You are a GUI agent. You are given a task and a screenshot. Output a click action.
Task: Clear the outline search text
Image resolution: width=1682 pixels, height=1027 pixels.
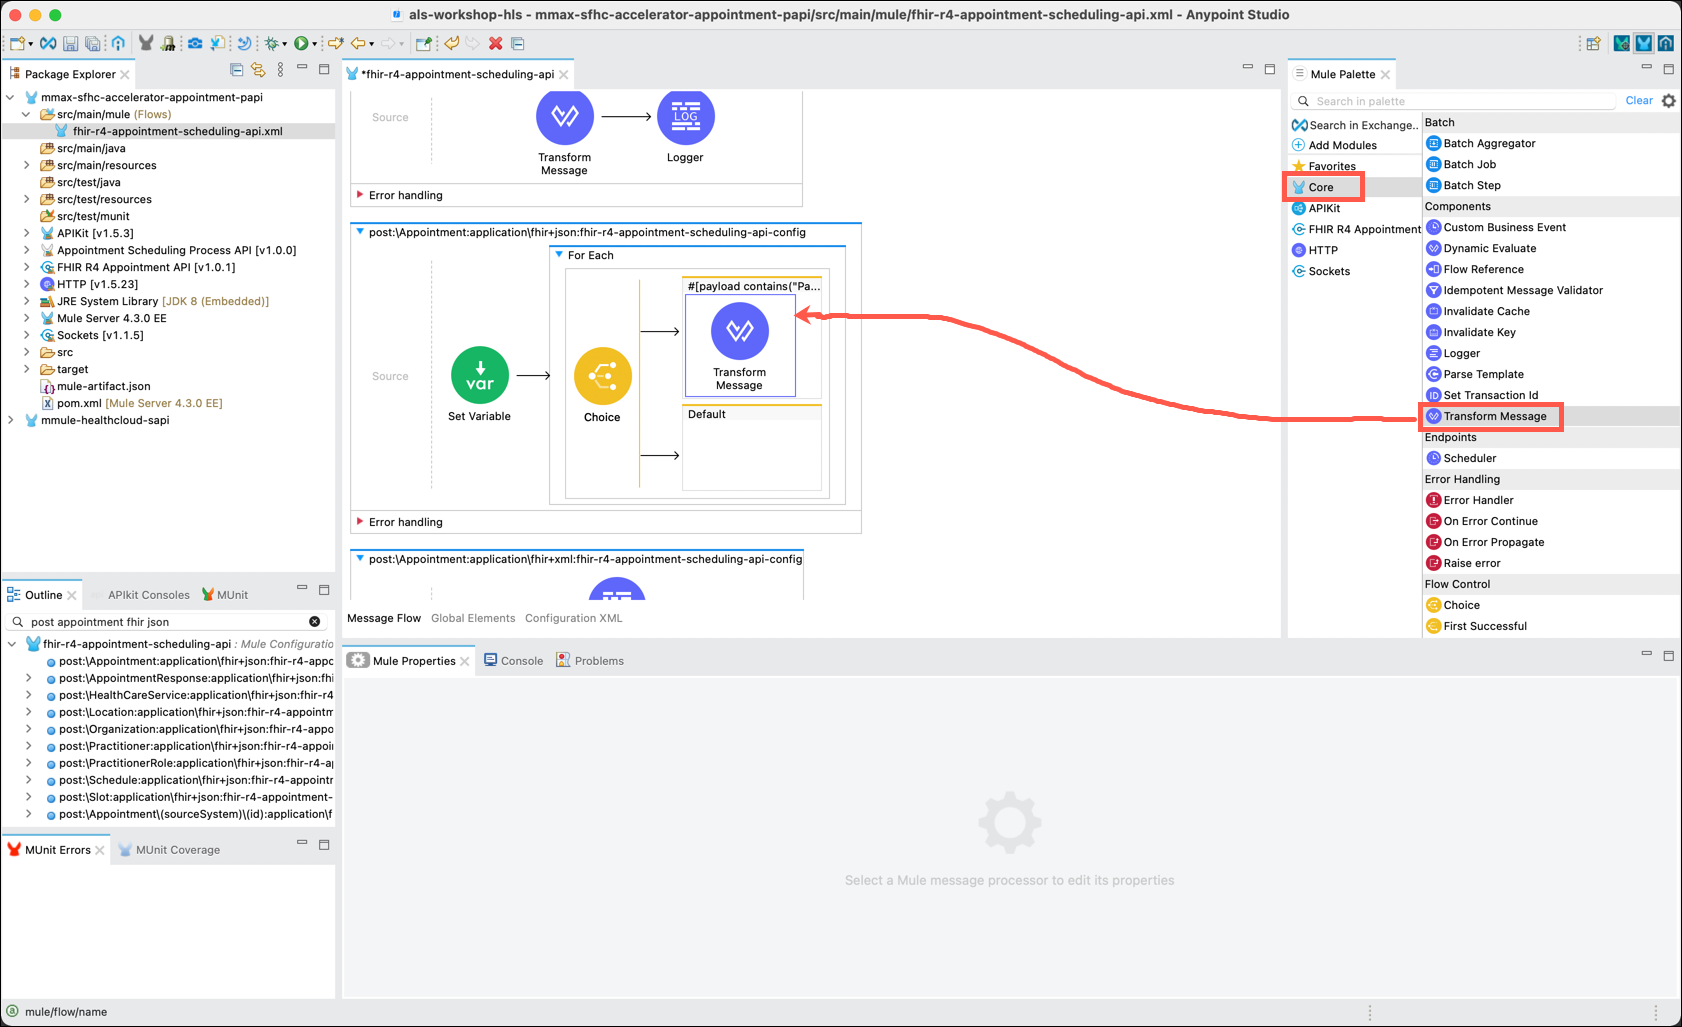tap(314, 622)
